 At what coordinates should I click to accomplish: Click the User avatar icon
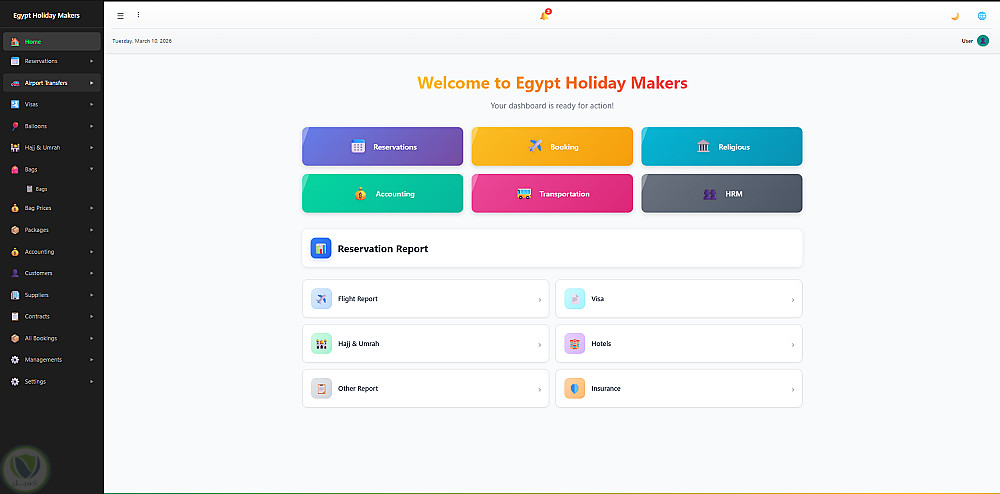click(x=983, y=41)
